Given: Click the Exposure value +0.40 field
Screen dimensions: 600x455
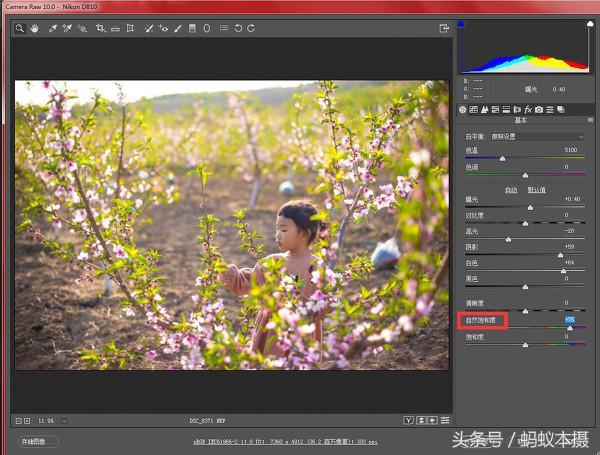Looking at the screenshot, I should point(572,199).
